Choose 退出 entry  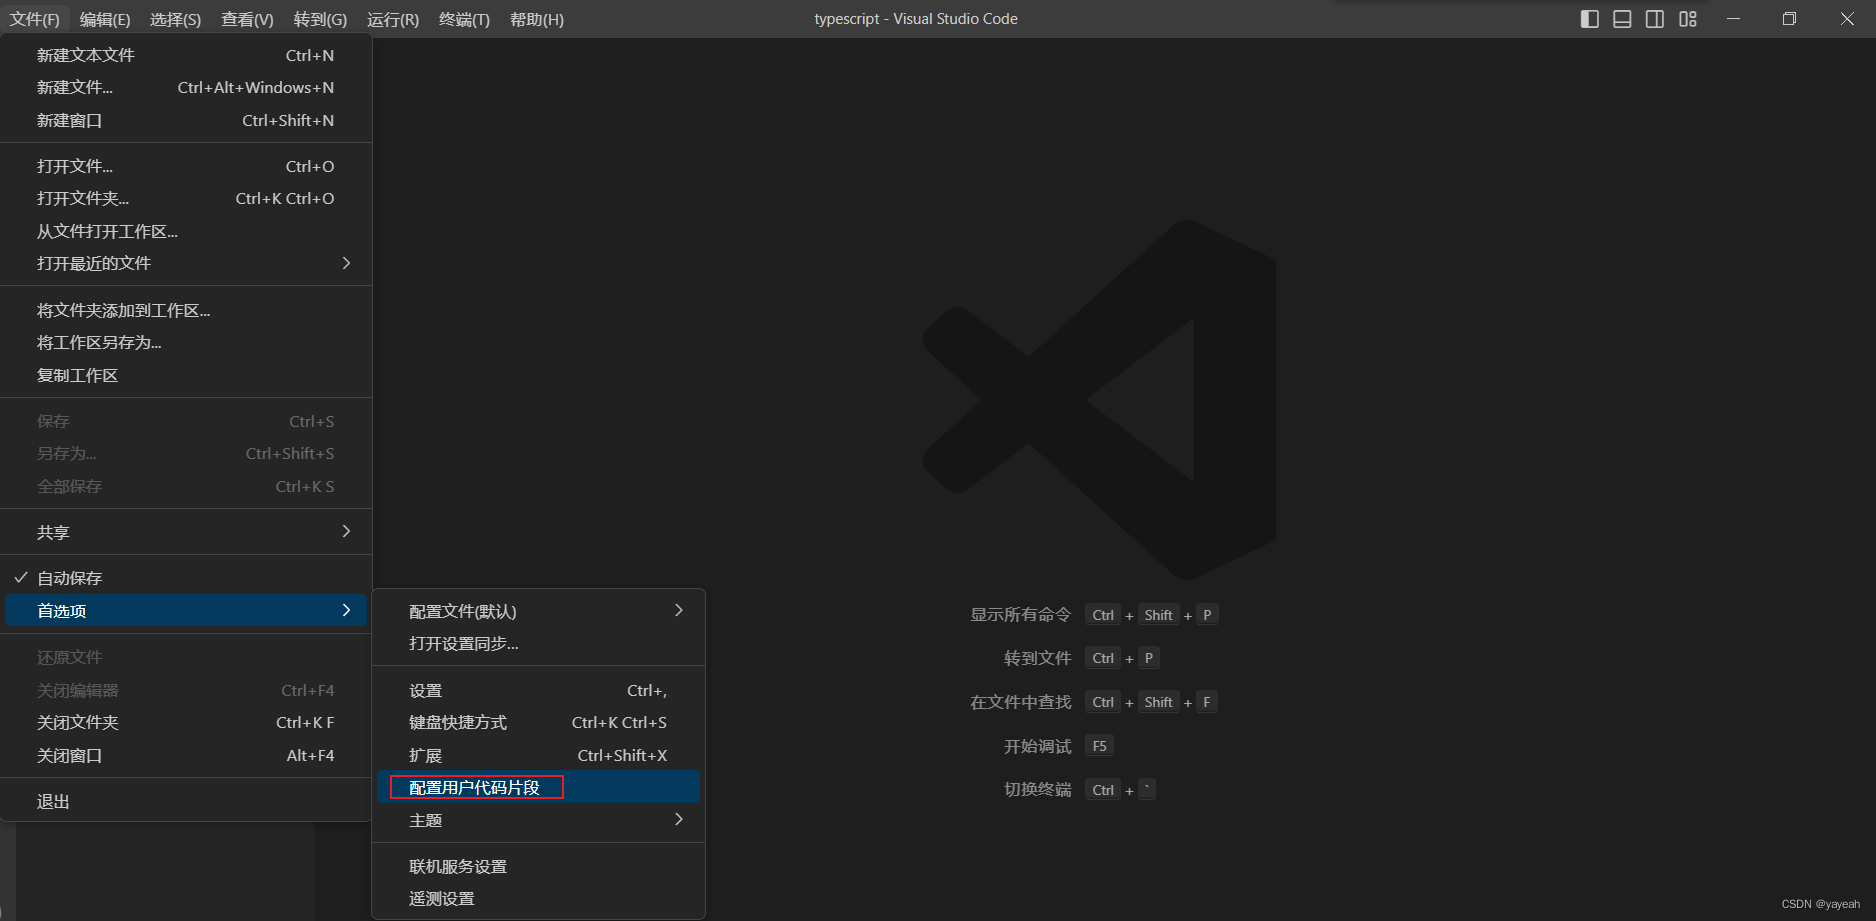pos(186,801)
